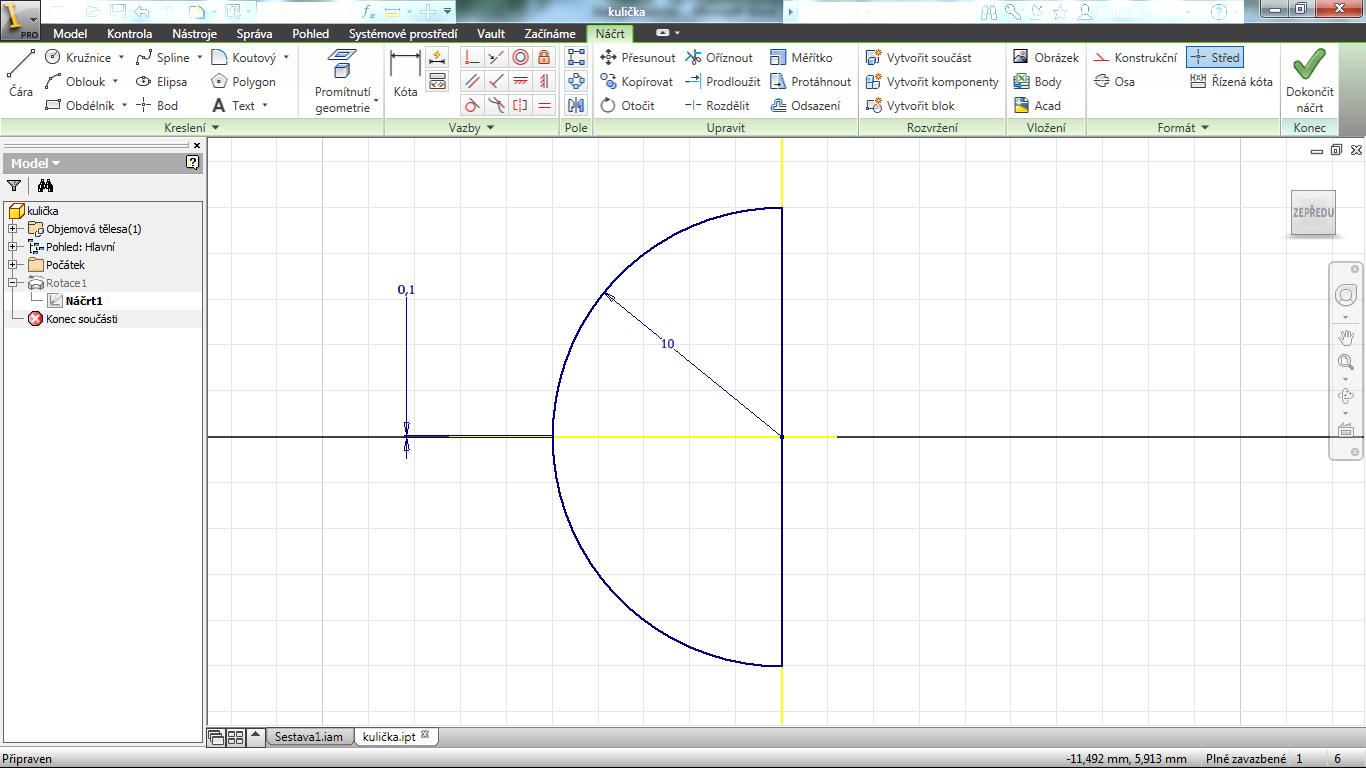1366x768 pixels.
Task: Open the Oblouk dropdown arrow
Action: [x=115, y=82]
